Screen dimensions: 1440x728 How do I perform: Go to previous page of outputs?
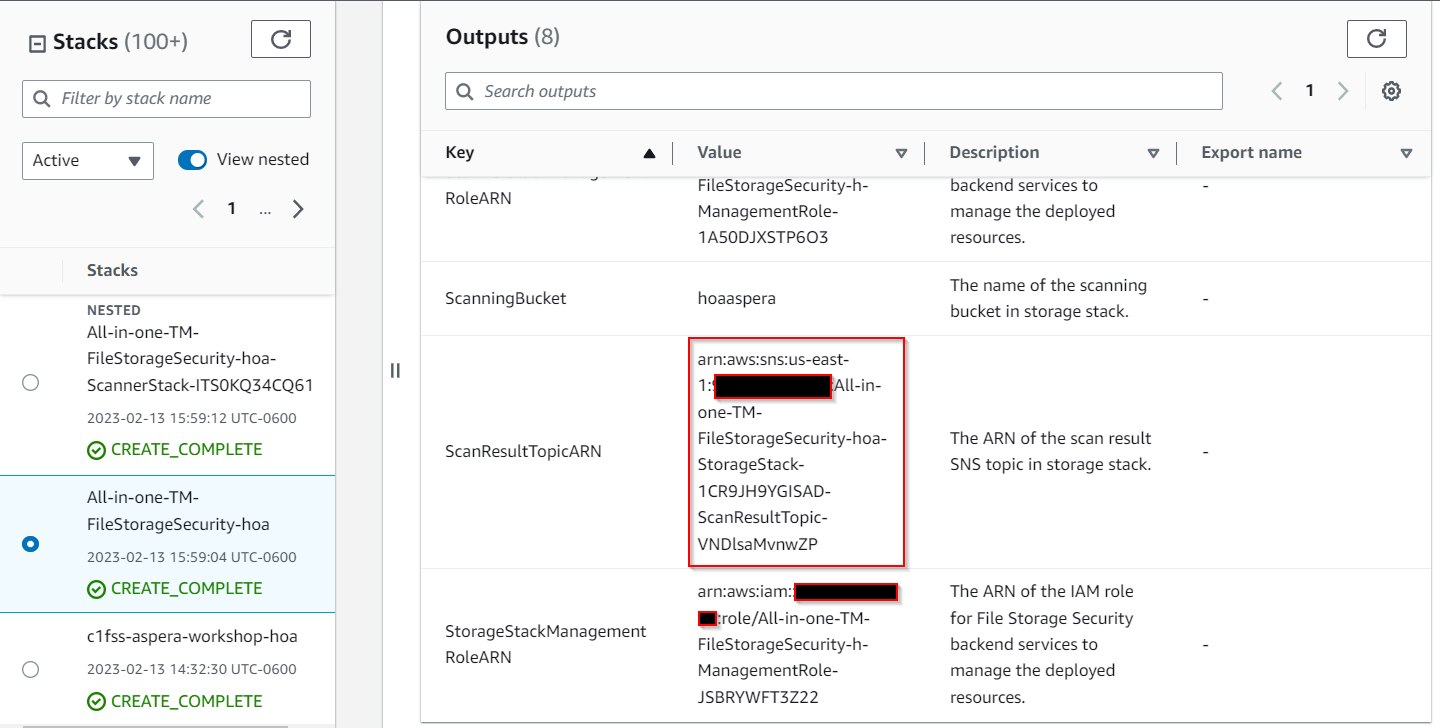coord(1277,91)
